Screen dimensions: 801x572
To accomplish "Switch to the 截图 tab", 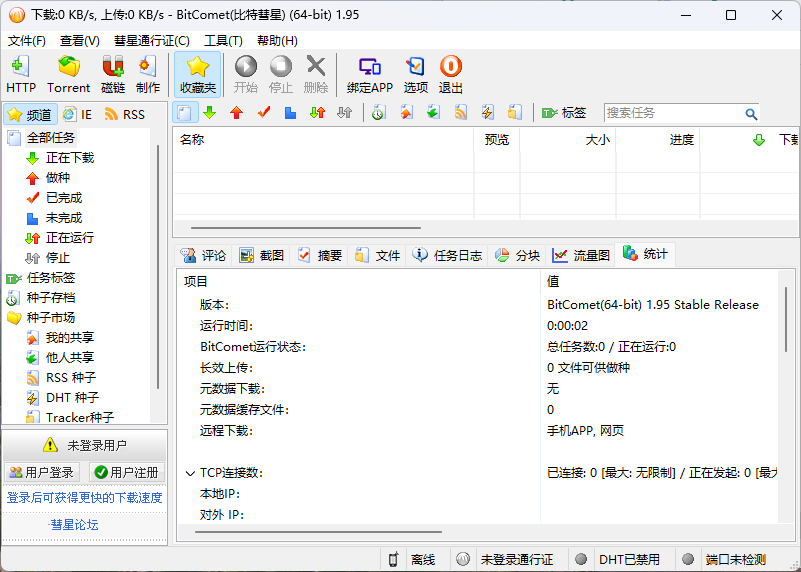I will (x=262, y=255).
